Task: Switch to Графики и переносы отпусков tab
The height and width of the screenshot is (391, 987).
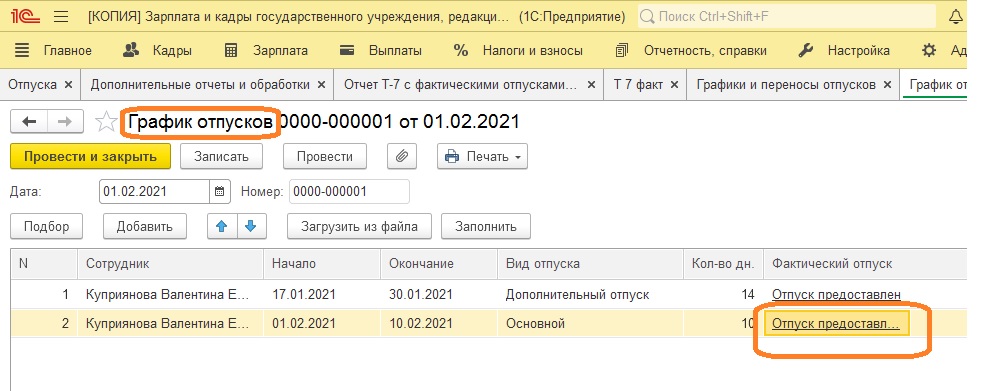Action: (x=786, y=84)
